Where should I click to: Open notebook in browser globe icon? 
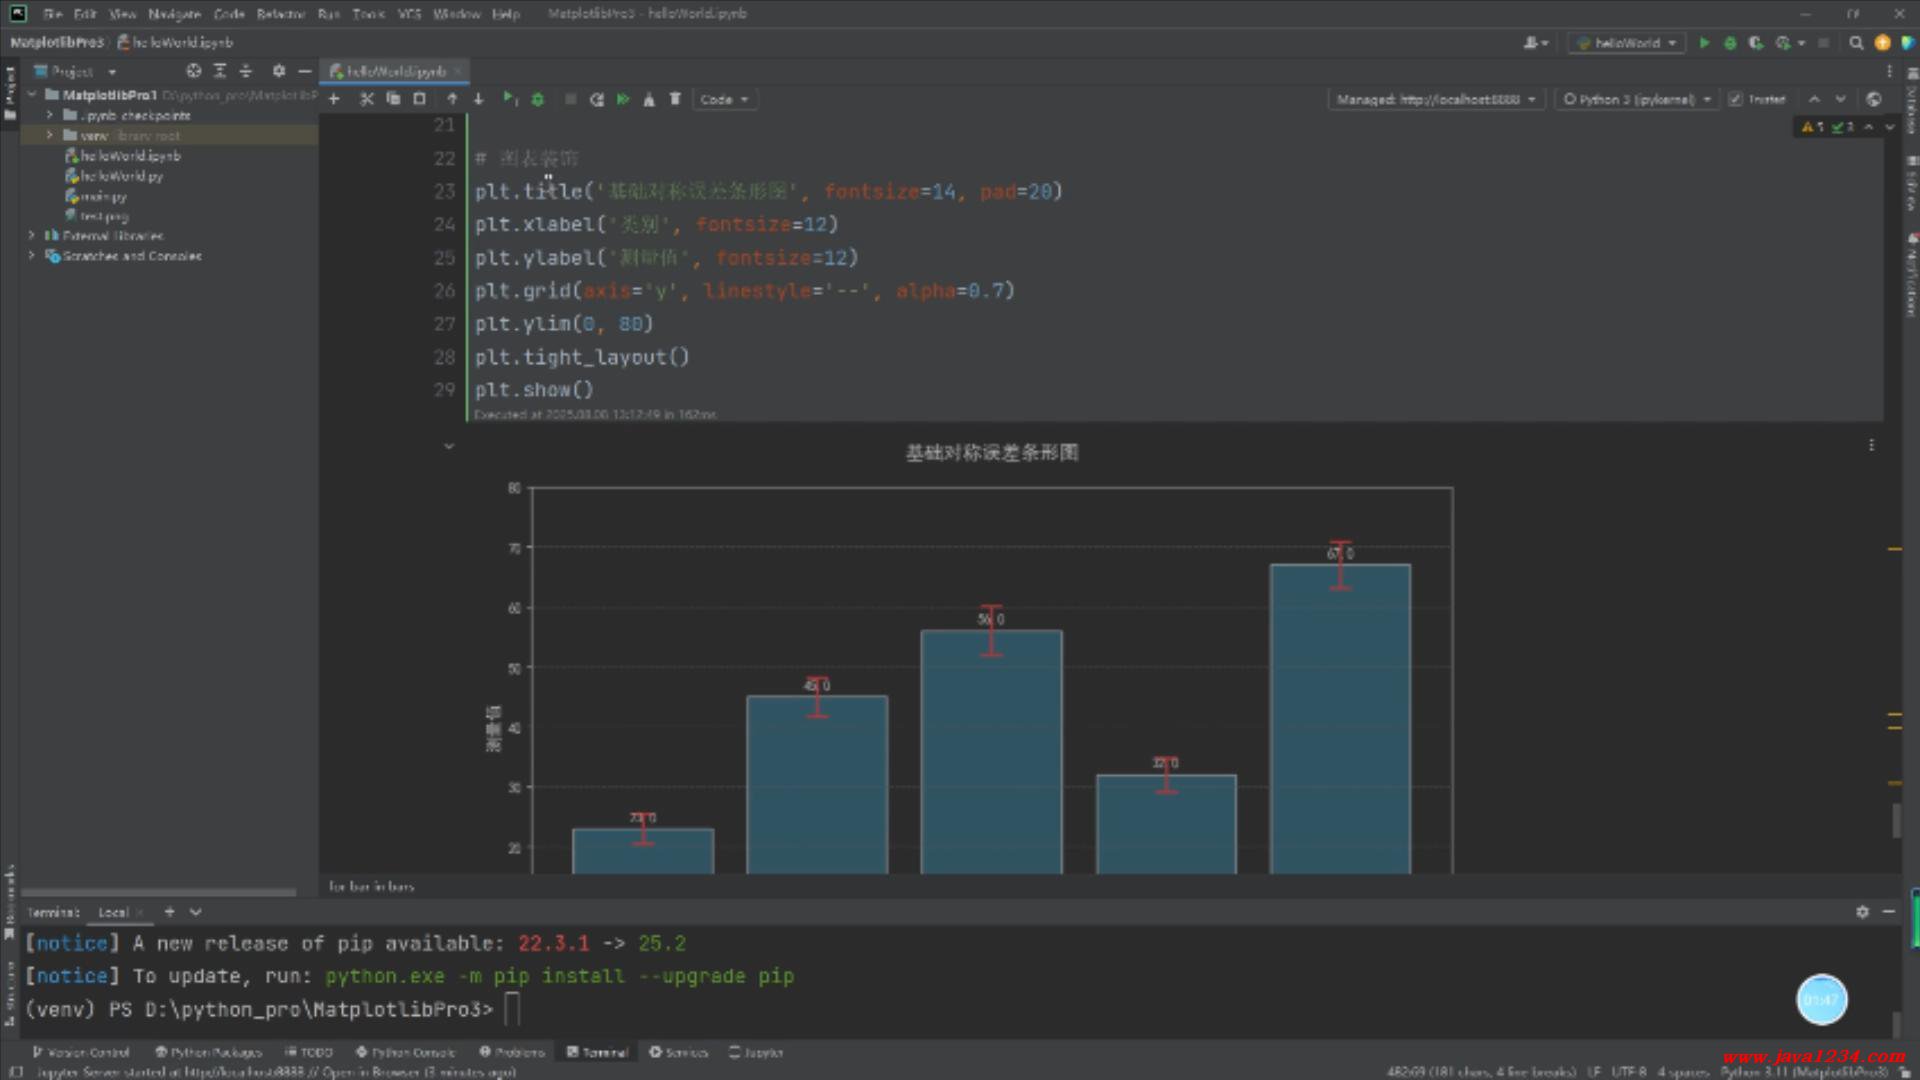pyautogui.click(x=1874, y=99)
